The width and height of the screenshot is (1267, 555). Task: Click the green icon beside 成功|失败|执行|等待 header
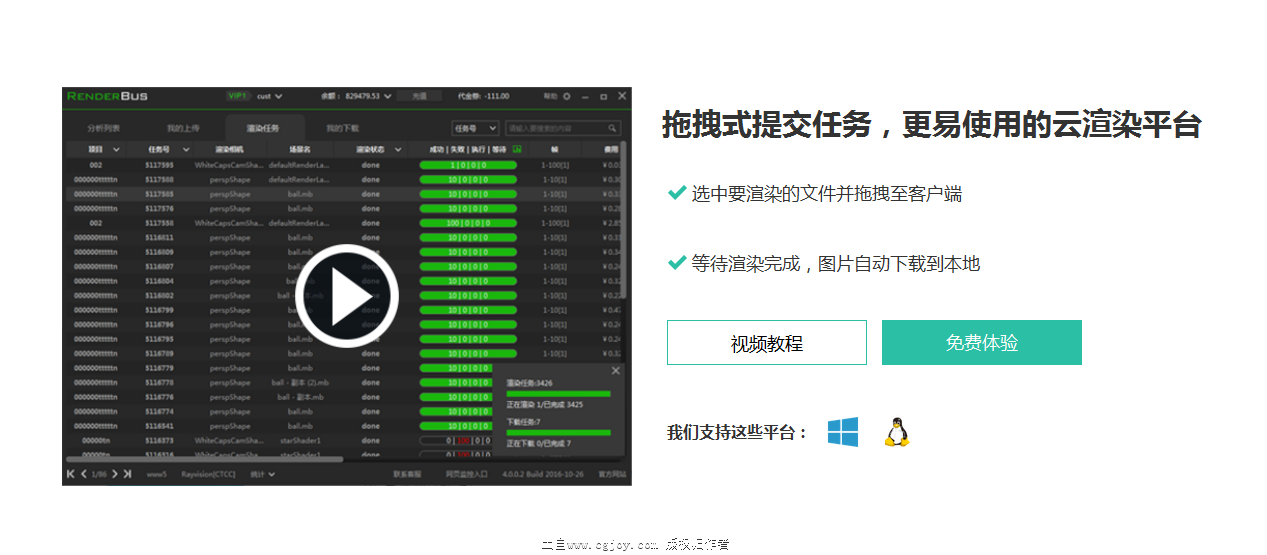[517, 149]
